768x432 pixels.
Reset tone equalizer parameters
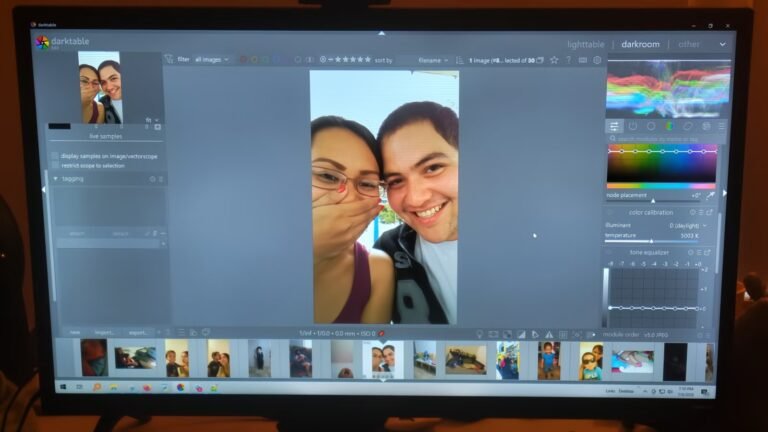coord(691,253)
